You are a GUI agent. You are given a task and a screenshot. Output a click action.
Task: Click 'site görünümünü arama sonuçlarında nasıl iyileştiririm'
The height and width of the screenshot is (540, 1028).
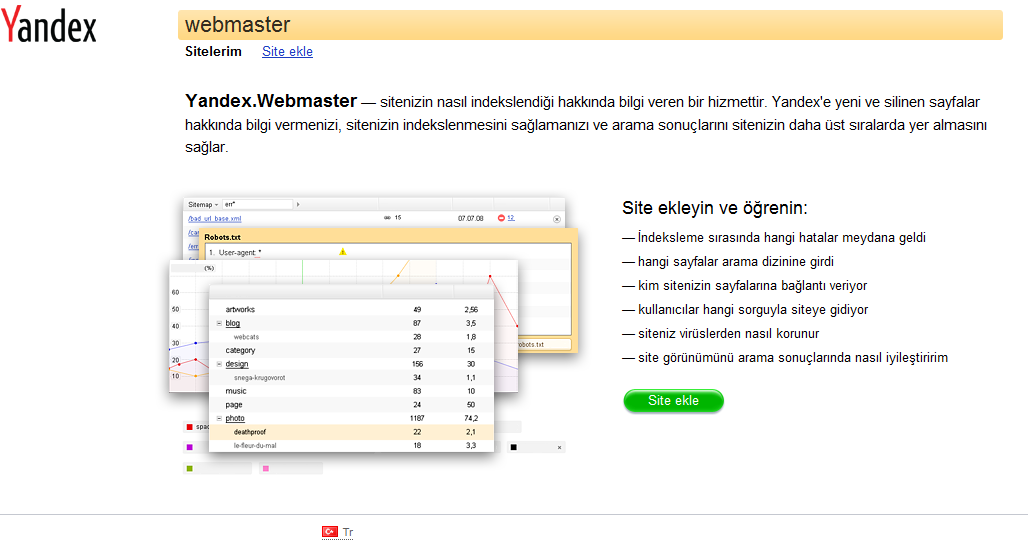pyautogui.click(x=793, y=357)
